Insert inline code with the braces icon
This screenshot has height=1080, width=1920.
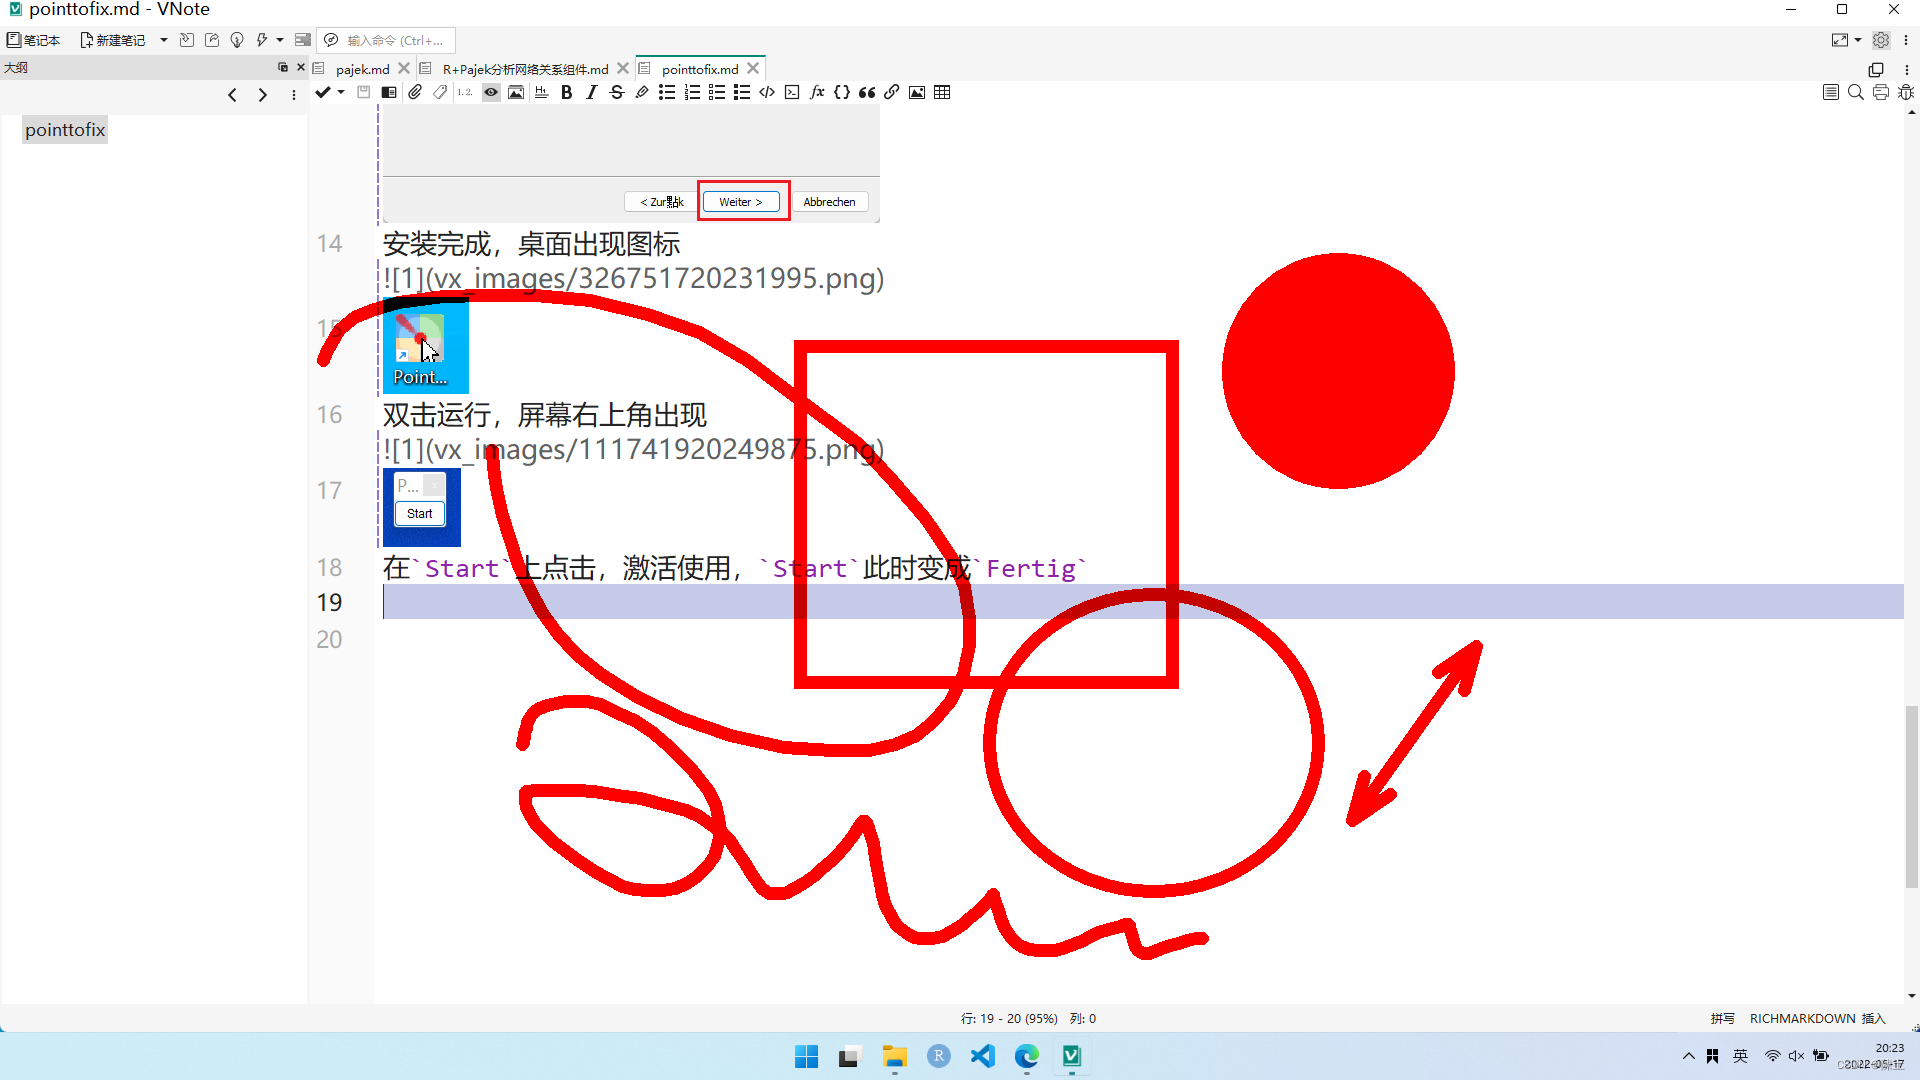(842, 92)
